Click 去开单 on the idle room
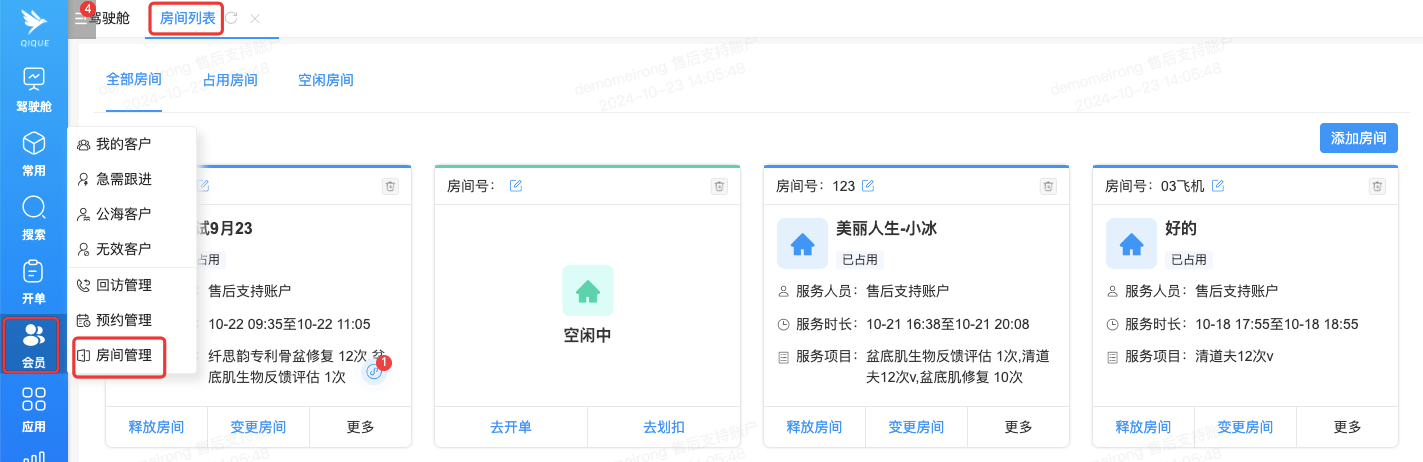This screenshot has width=1423, height=462. click(511, 427)
